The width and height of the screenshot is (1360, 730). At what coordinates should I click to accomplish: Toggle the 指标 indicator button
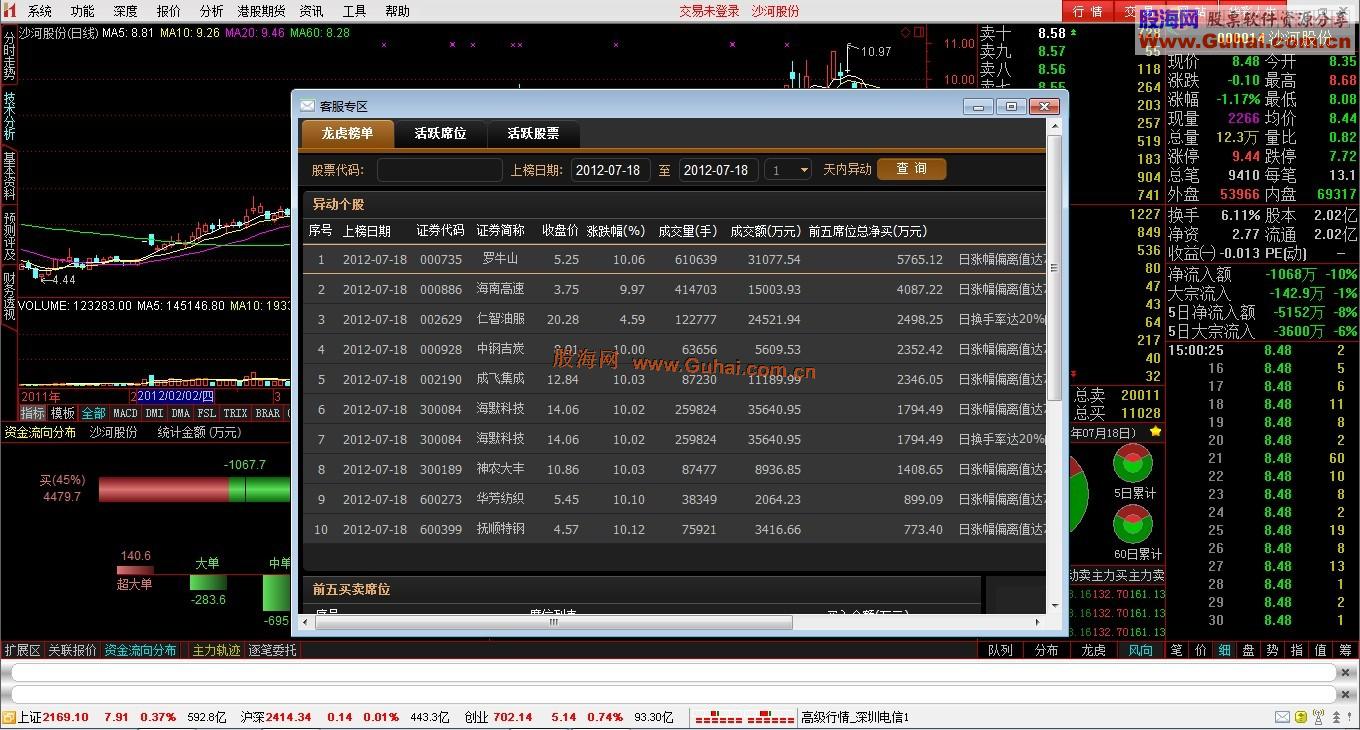point(33,413)
